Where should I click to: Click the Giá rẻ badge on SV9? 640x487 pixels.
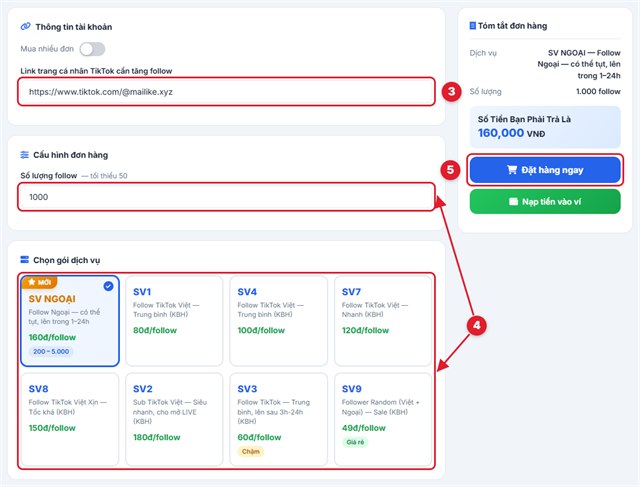[355, 442]
